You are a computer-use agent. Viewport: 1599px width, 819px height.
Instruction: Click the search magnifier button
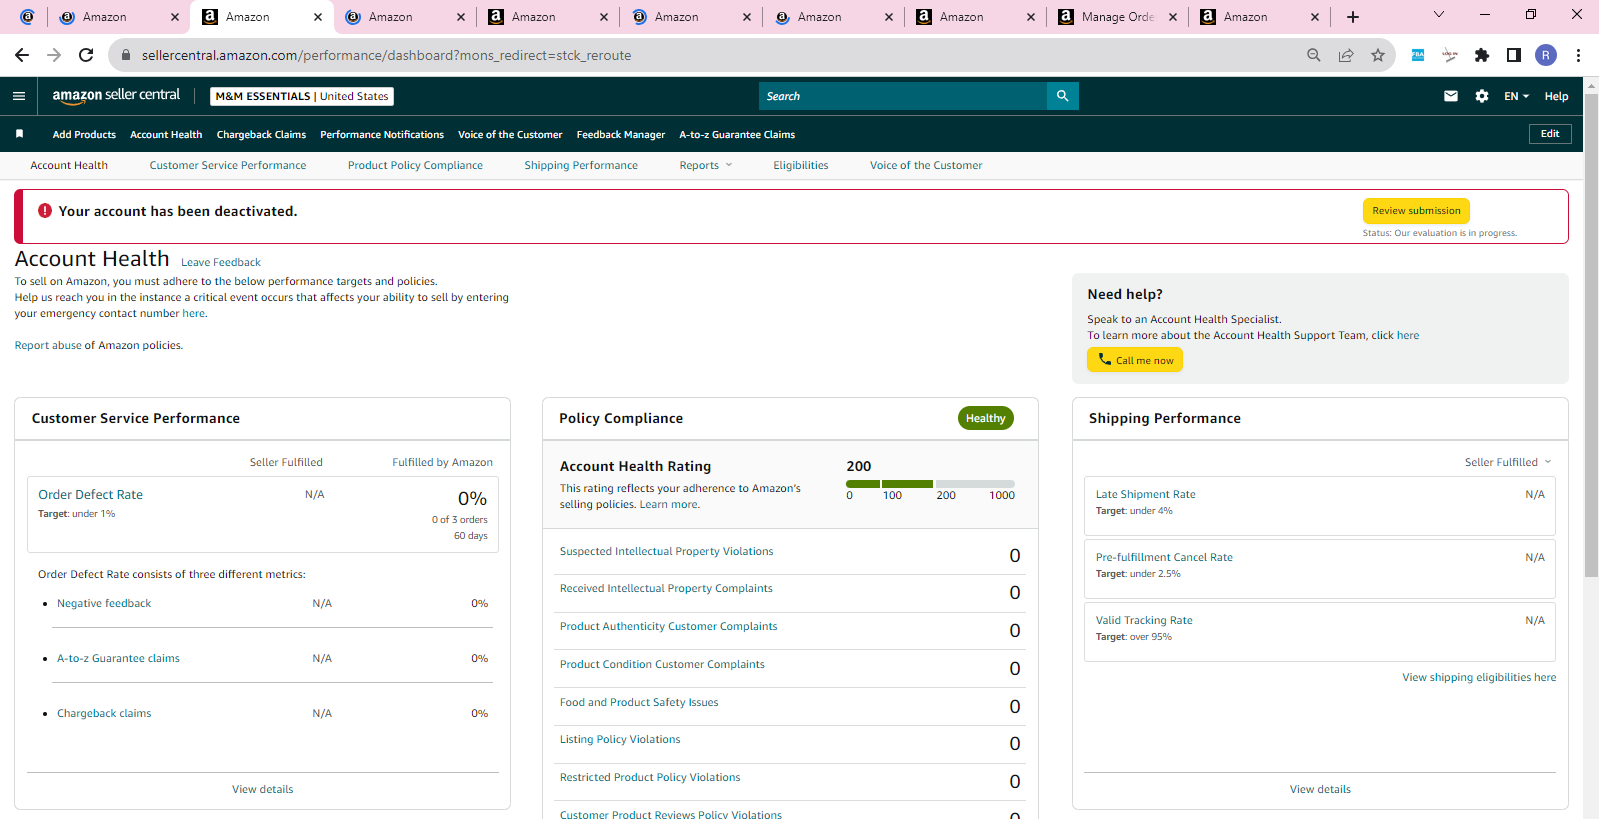tap(1062, 96)
